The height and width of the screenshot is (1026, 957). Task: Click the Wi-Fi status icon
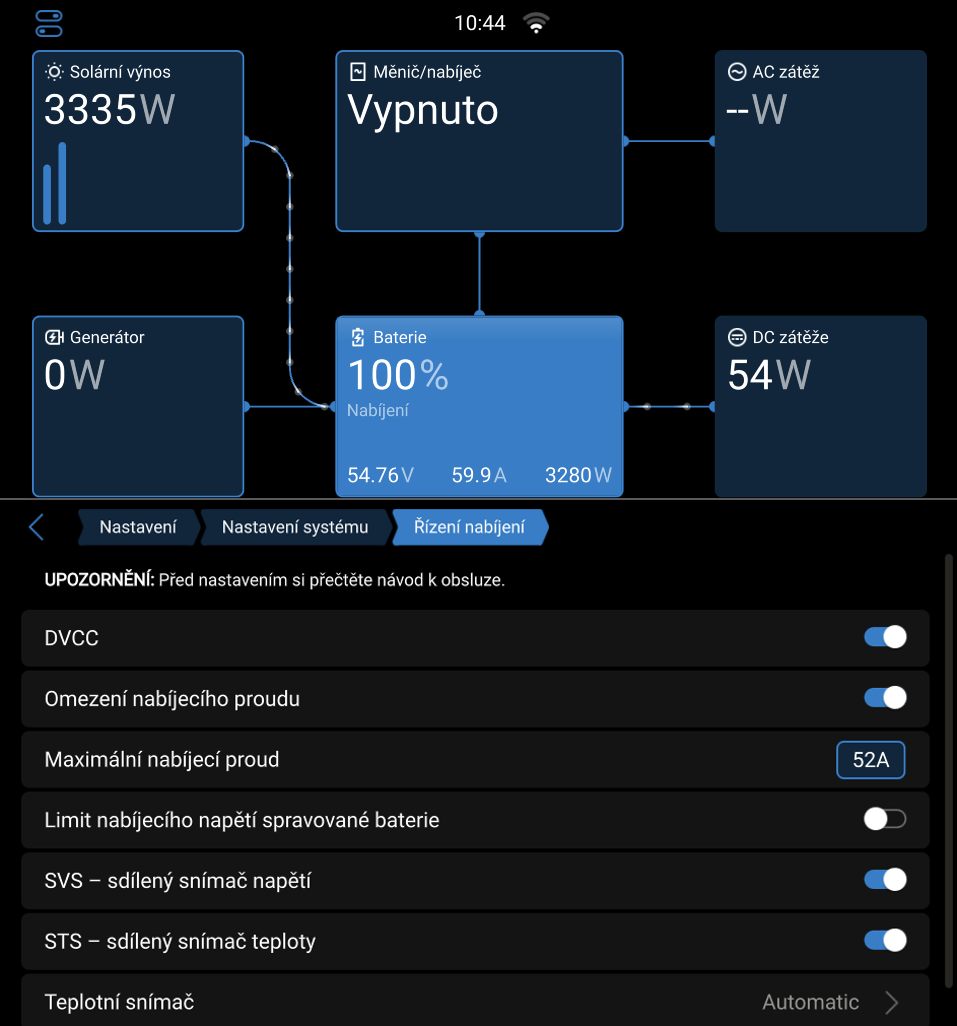(x=537, y=23)
